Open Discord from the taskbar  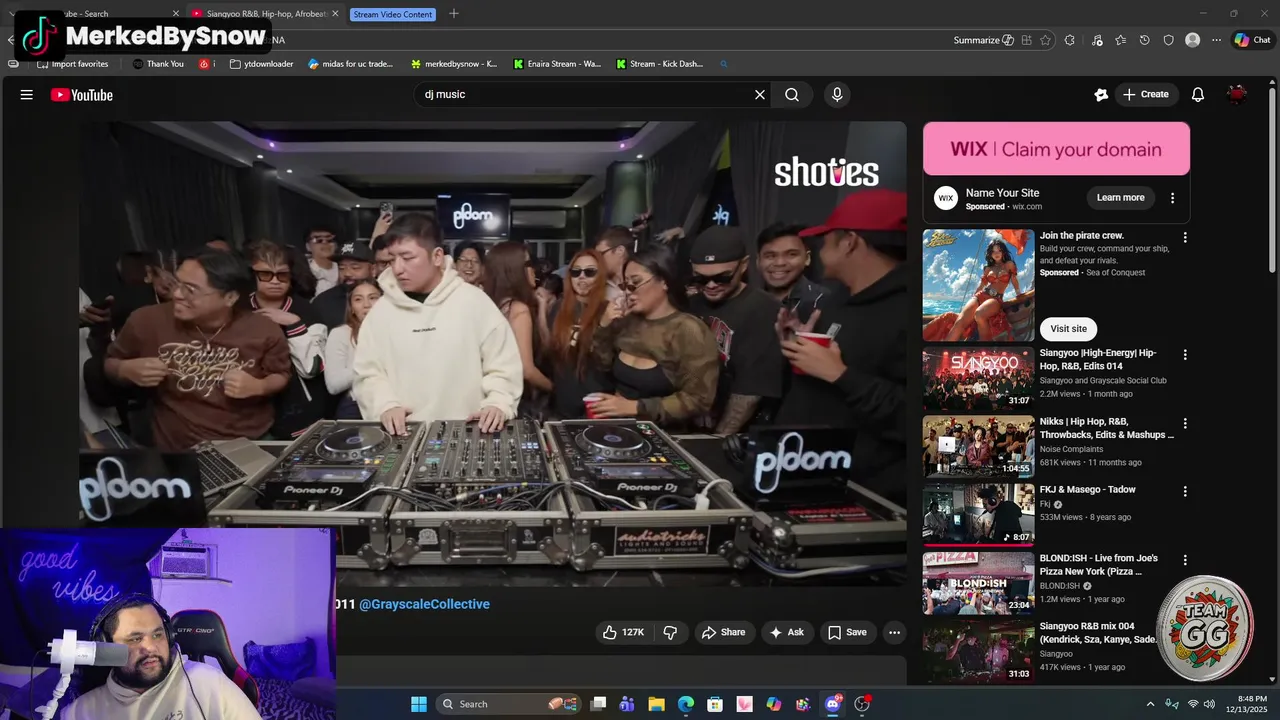(833, 704)
